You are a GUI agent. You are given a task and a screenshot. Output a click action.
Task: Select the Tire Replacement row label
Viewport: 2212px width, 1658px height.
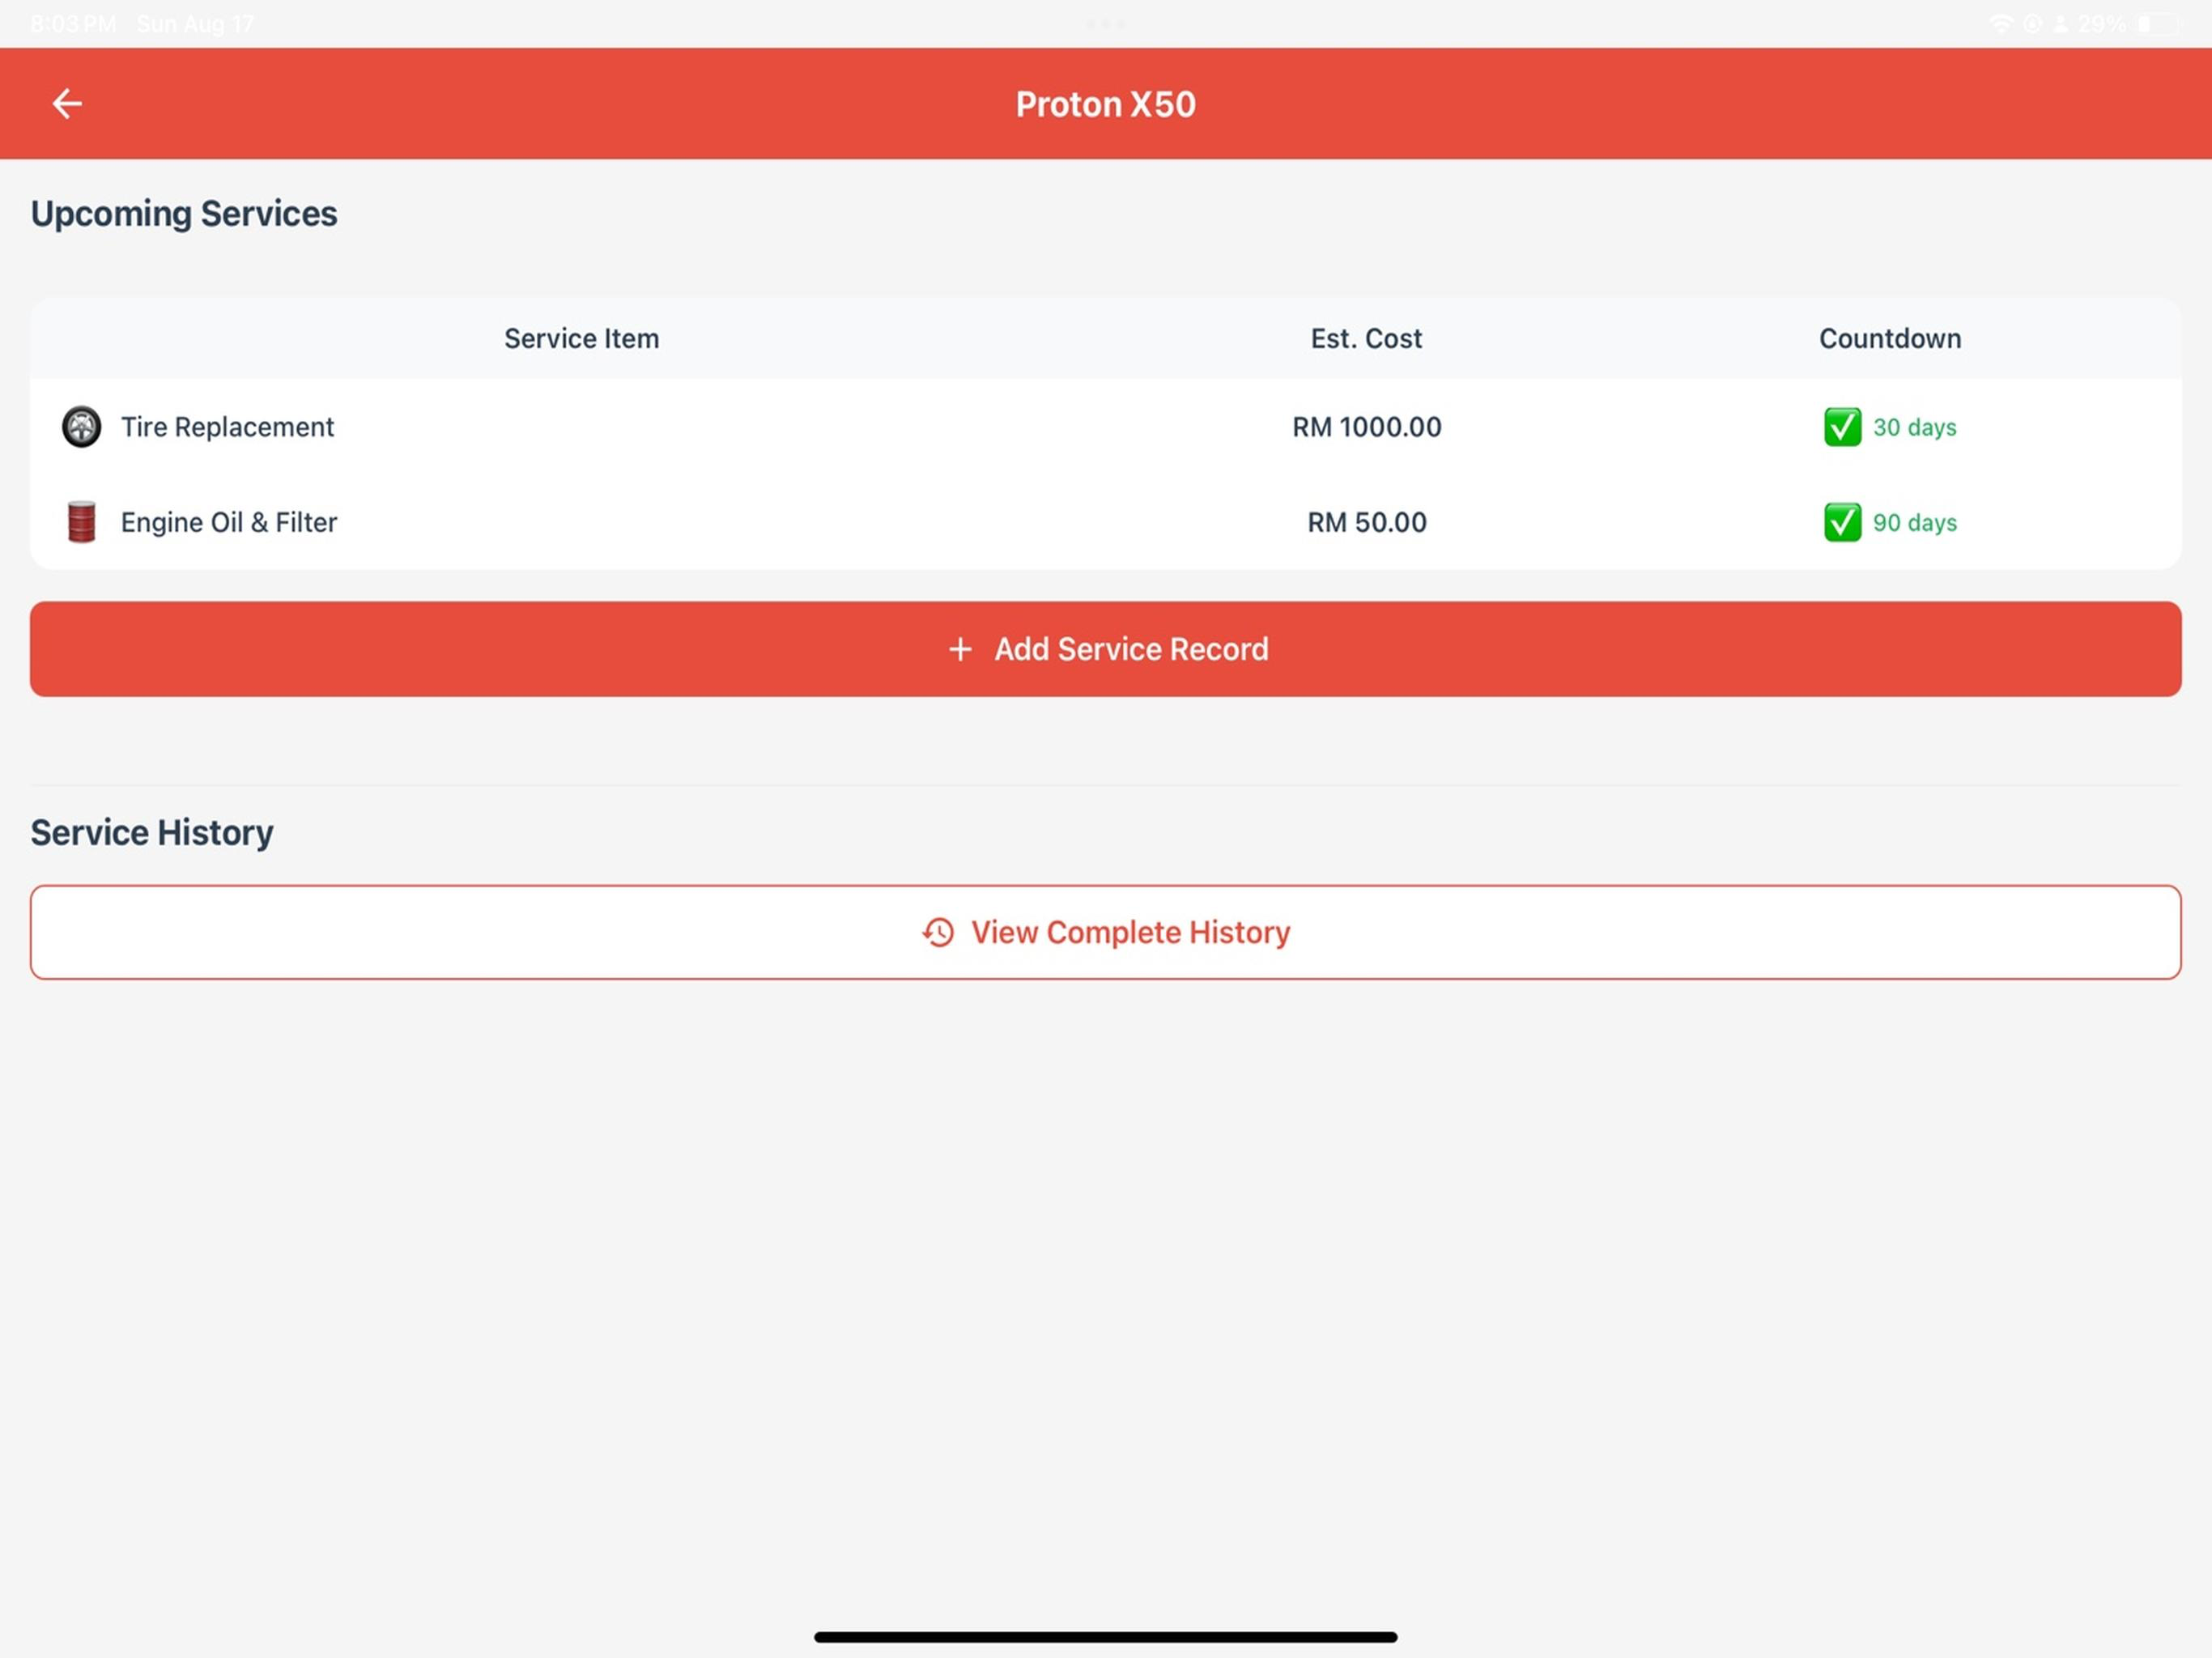(x=227, y=427)
